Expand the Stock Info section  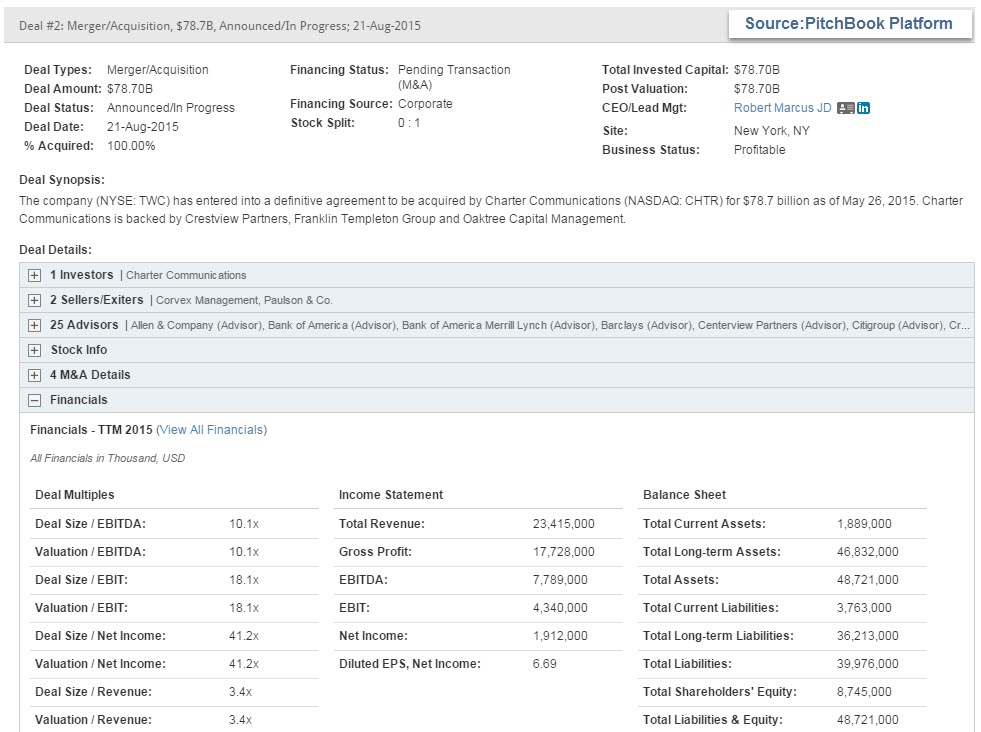click(34, 350)
